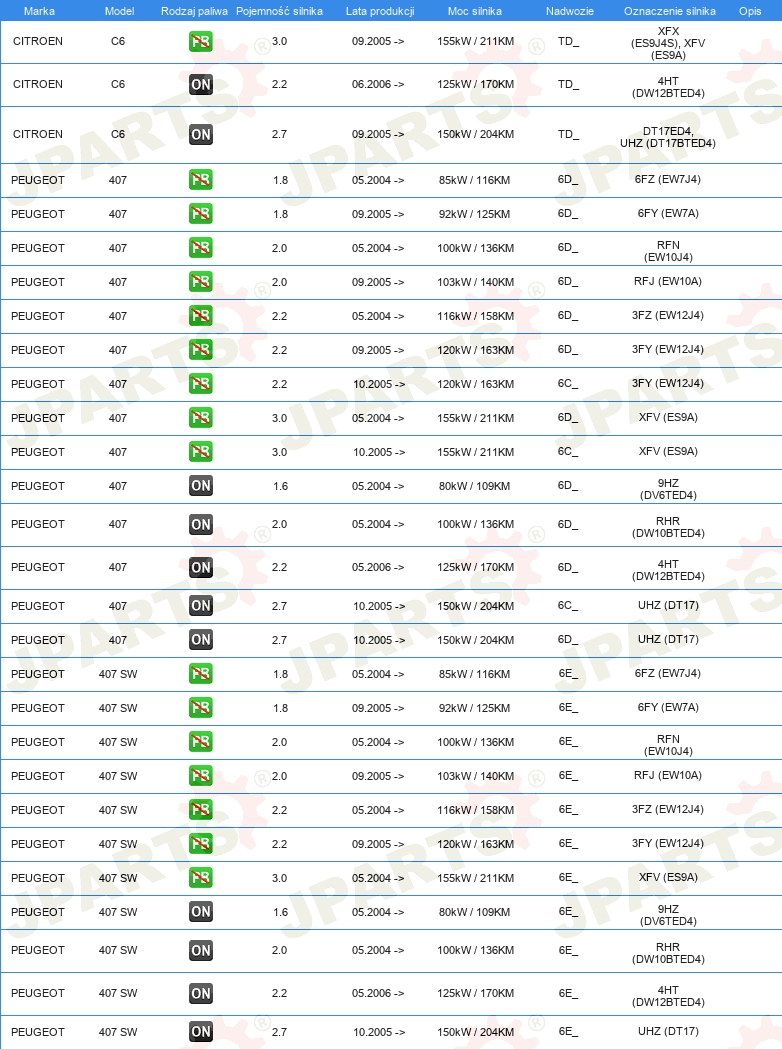Click '80kW / 109KM' in the 407 6D_ row
The width and height of the screenshot is (782, 1049).
pyautogui.click(x=474, y=486)
